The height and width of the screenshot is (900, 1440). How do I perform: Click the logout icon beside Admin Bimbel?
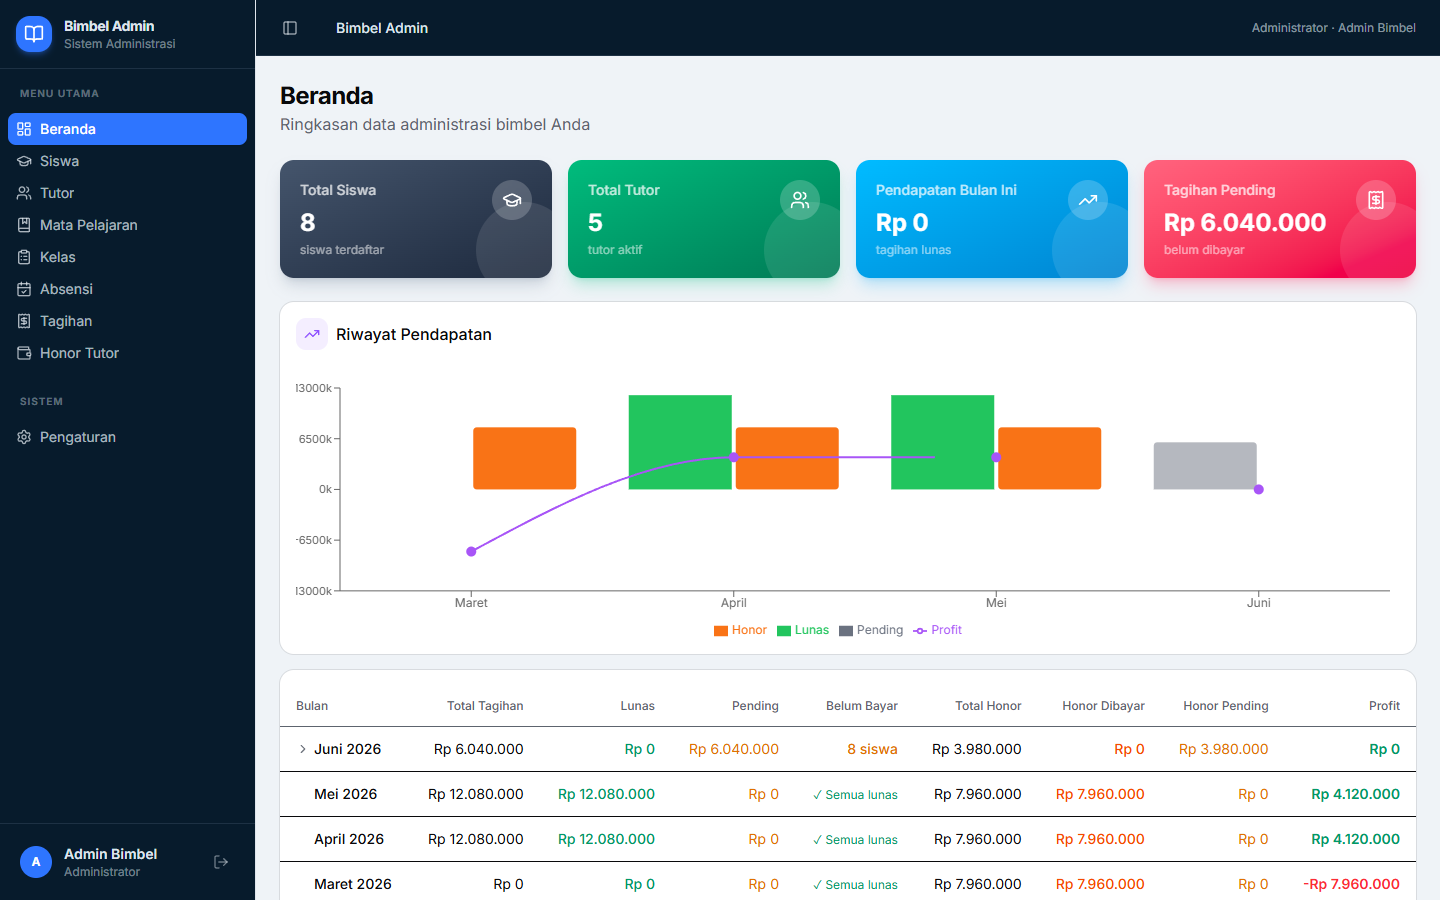[x=221, y=862]
